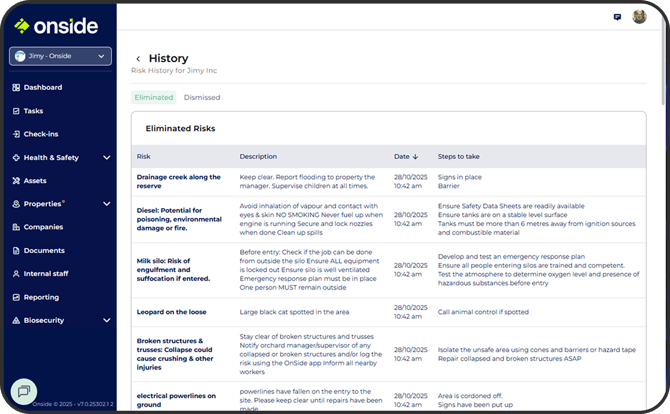Open the user profile avatar

(x=639, y=17)
